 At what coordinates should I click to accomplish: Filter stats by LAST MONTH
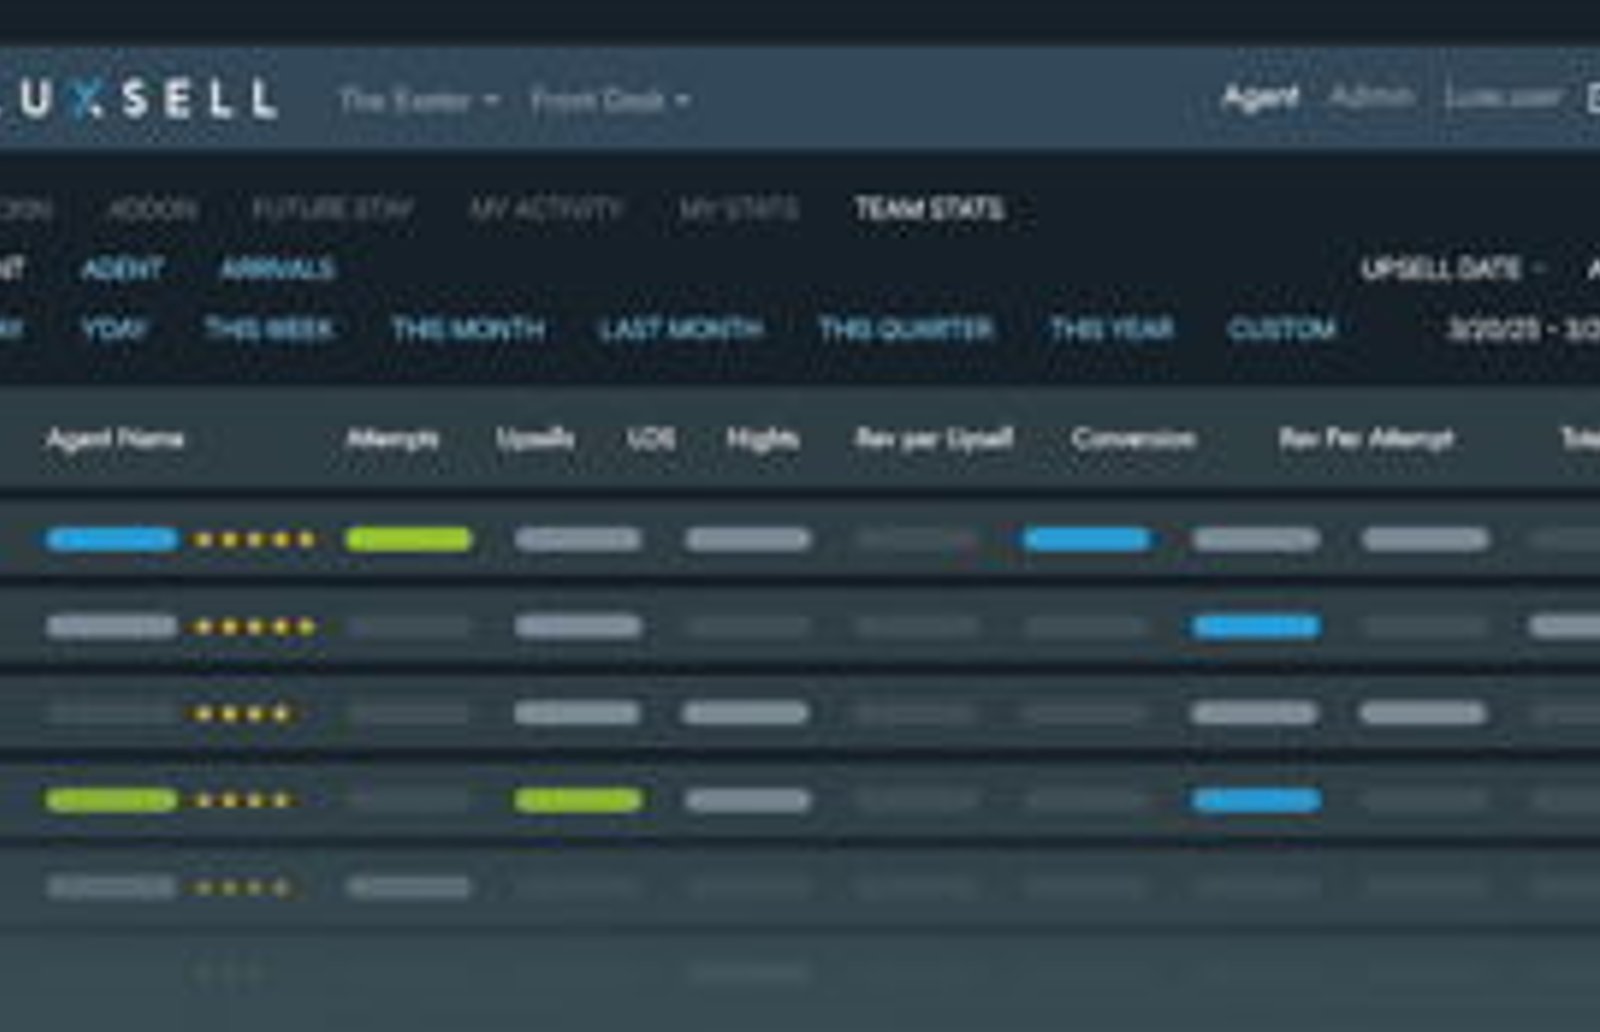point(681,329)
